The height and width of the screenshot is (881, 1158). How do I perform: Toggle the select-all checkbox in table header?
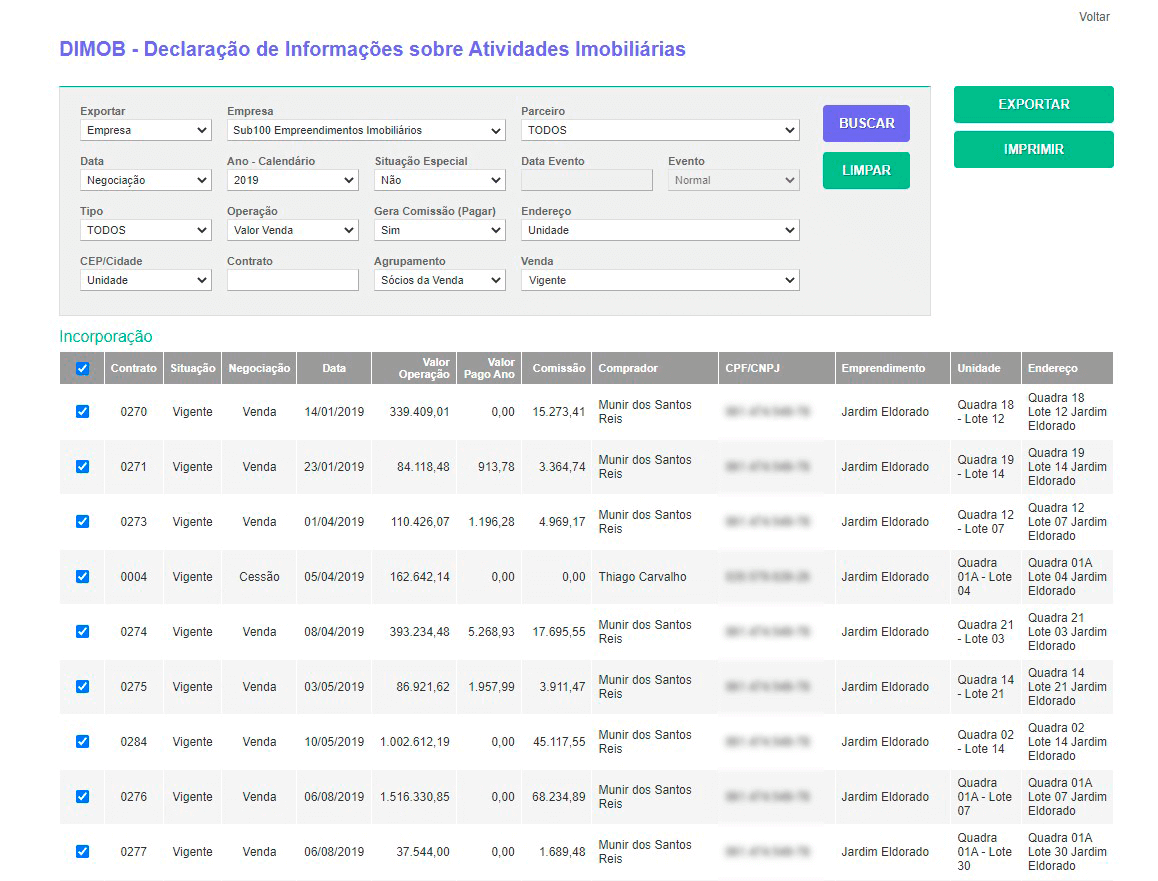point(82,368)
